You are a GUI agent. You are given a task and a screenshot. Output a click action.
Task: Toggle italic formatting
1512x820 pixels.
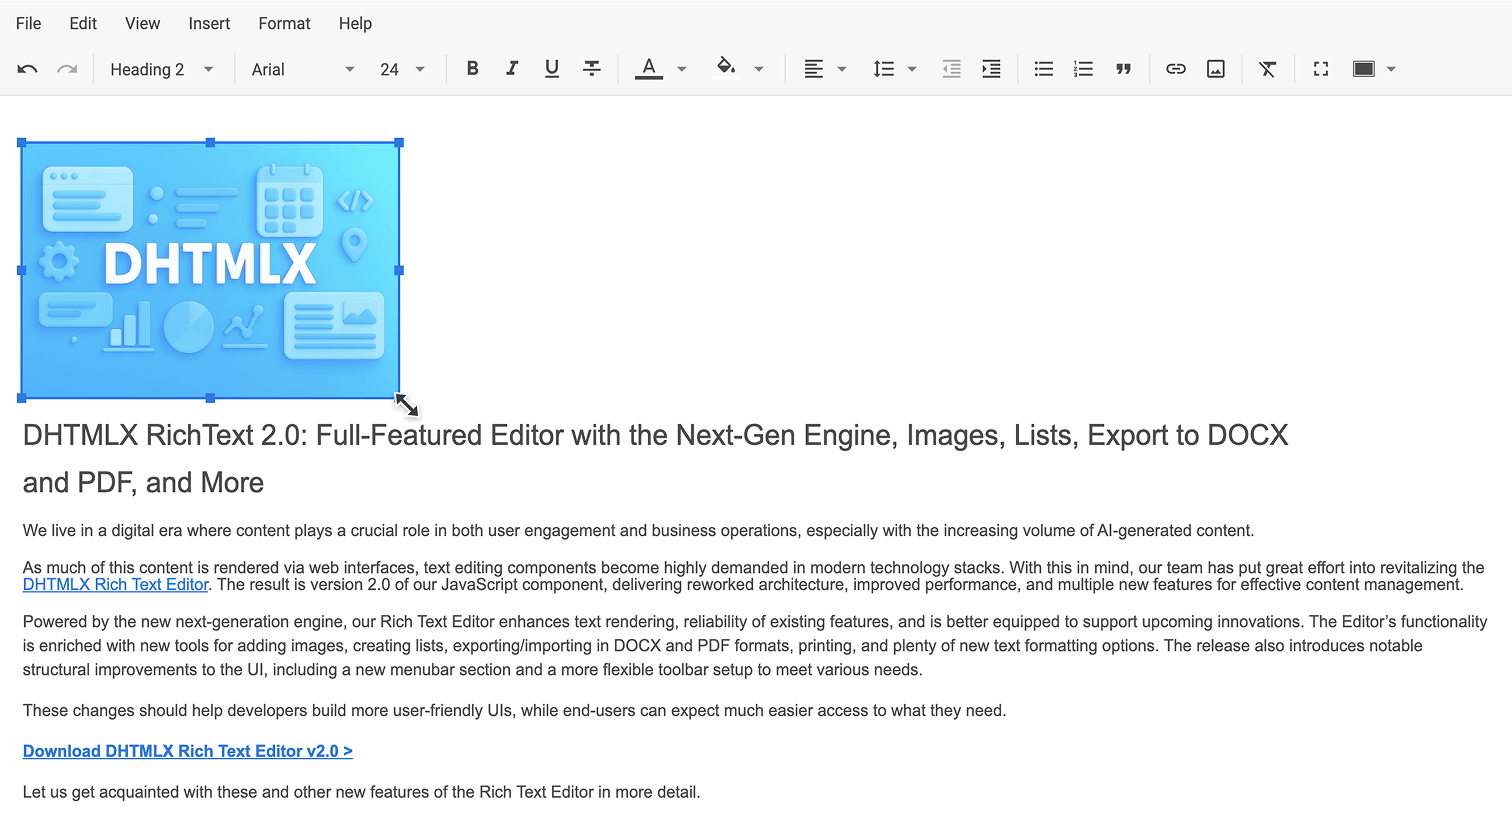tap(512, 68)
